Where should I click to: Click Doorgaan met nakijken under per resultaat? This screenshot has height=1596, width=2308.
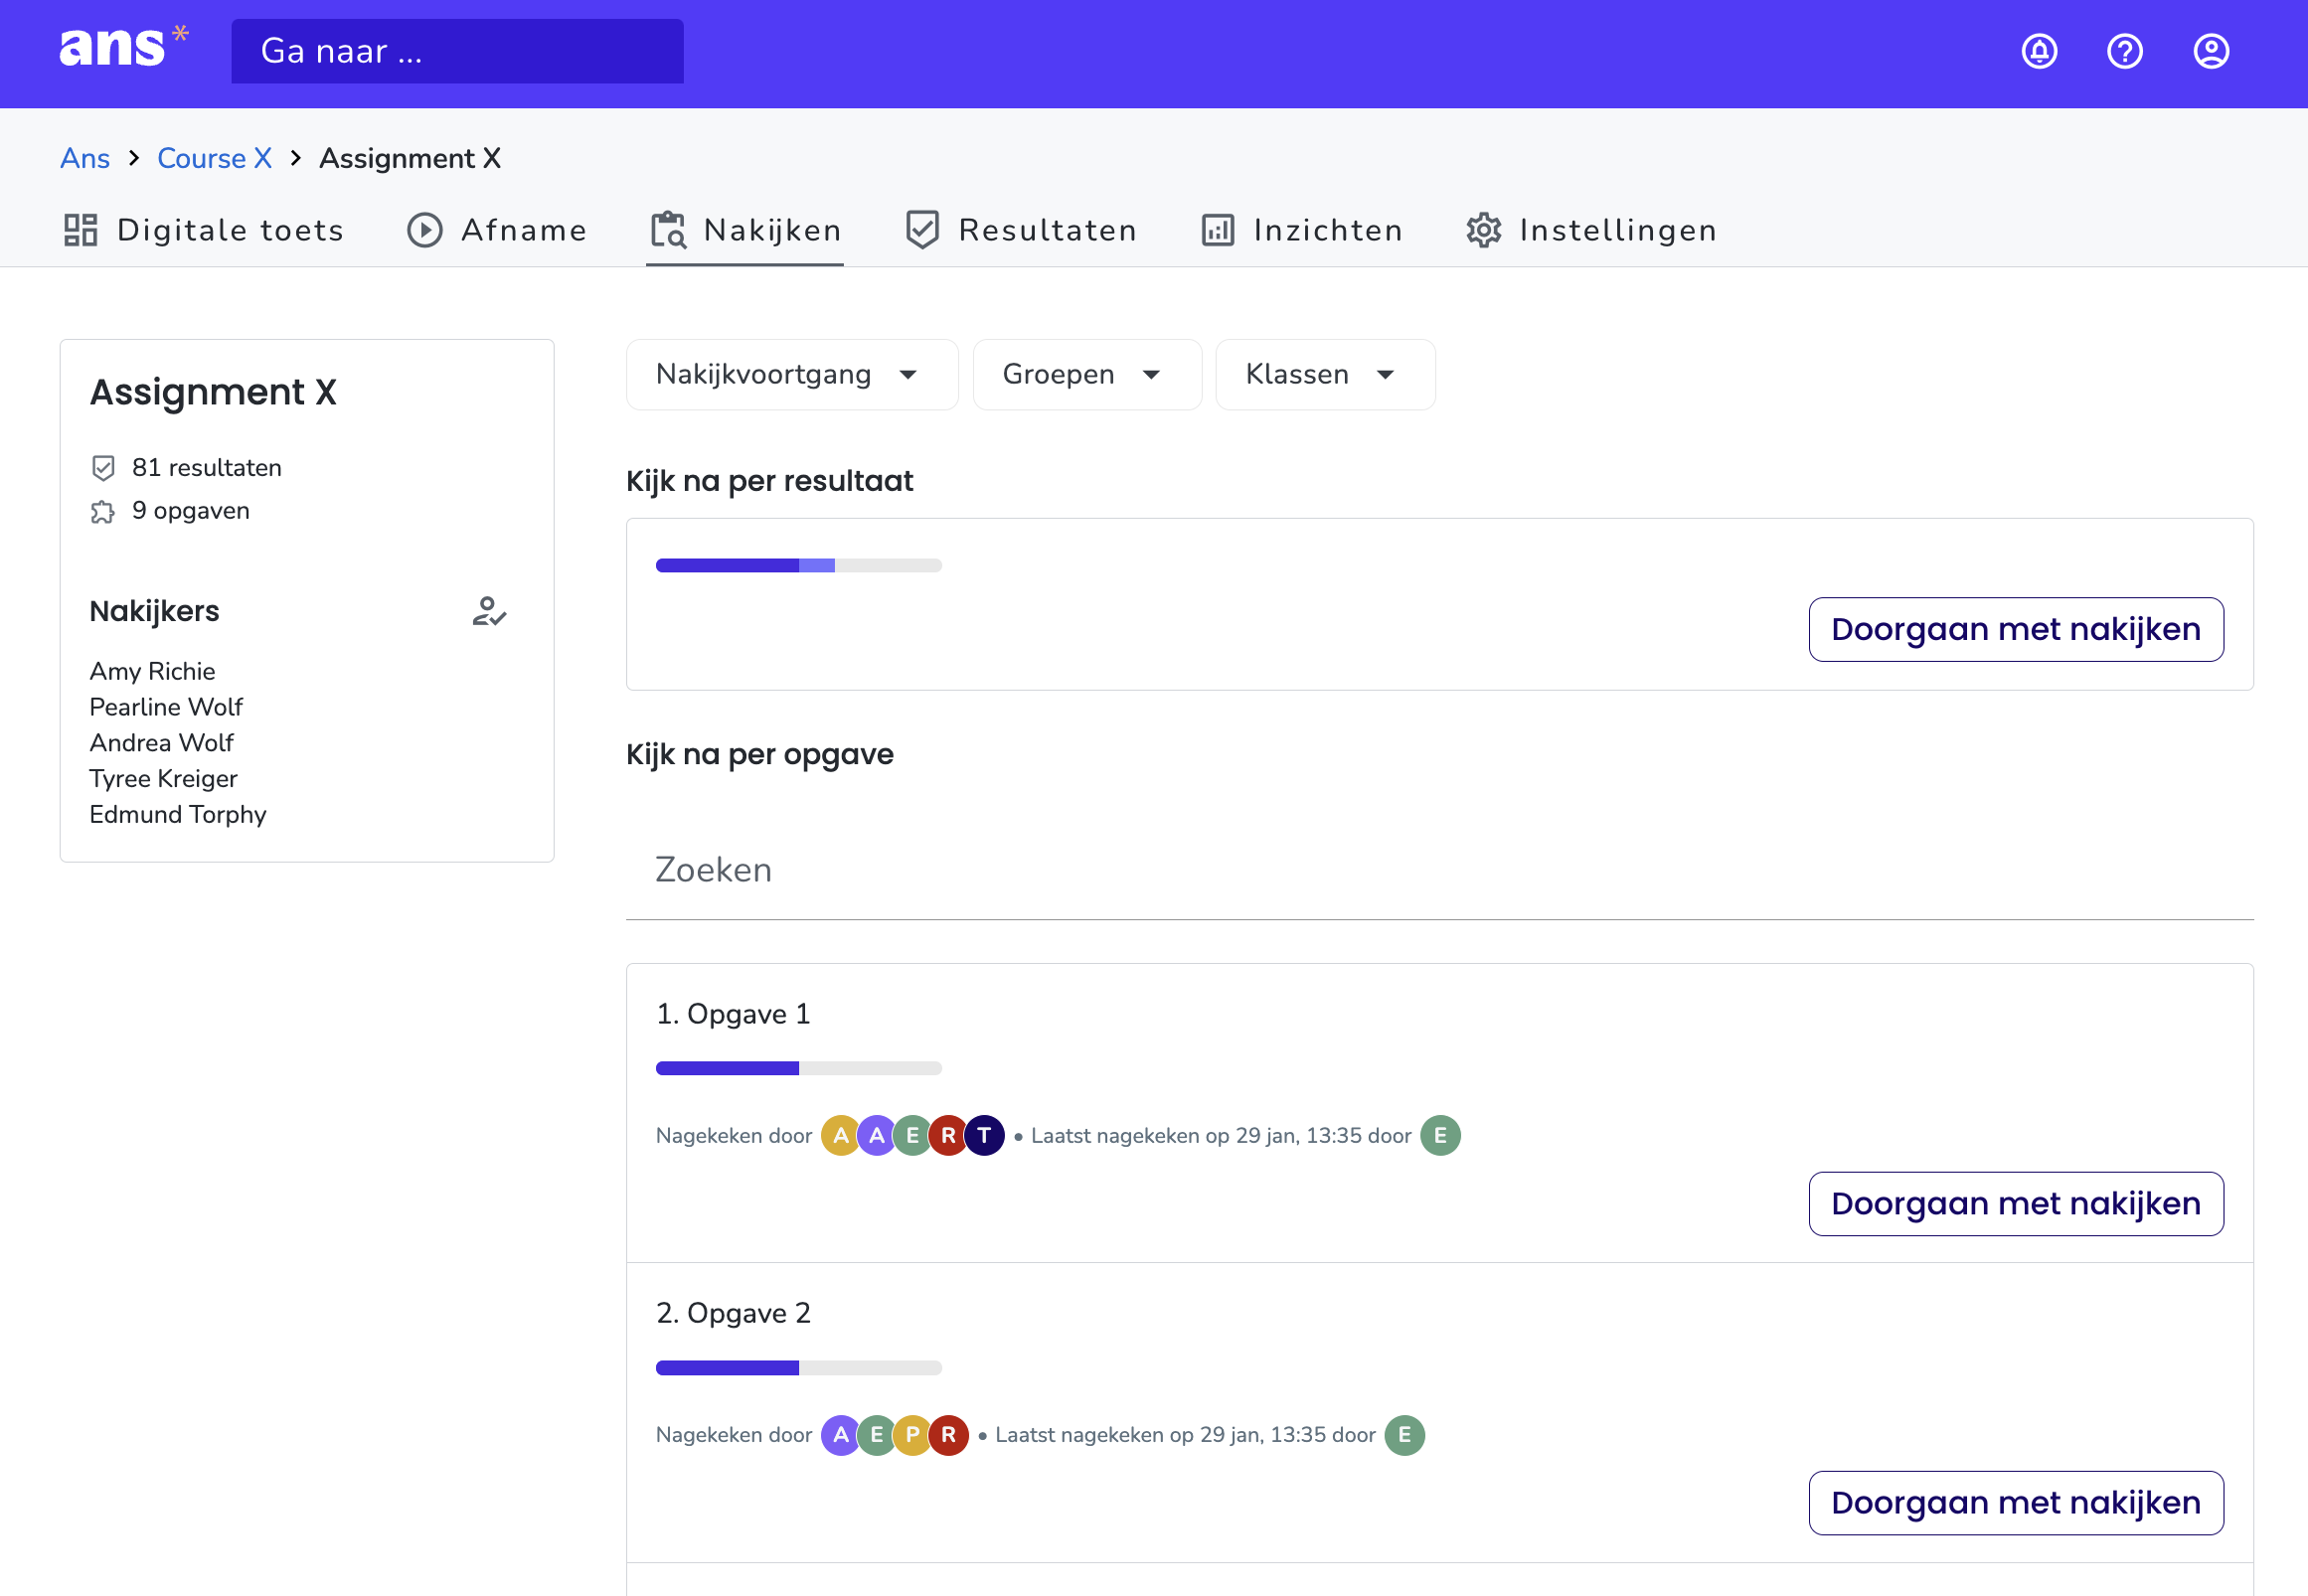[x=2015, y=629]
